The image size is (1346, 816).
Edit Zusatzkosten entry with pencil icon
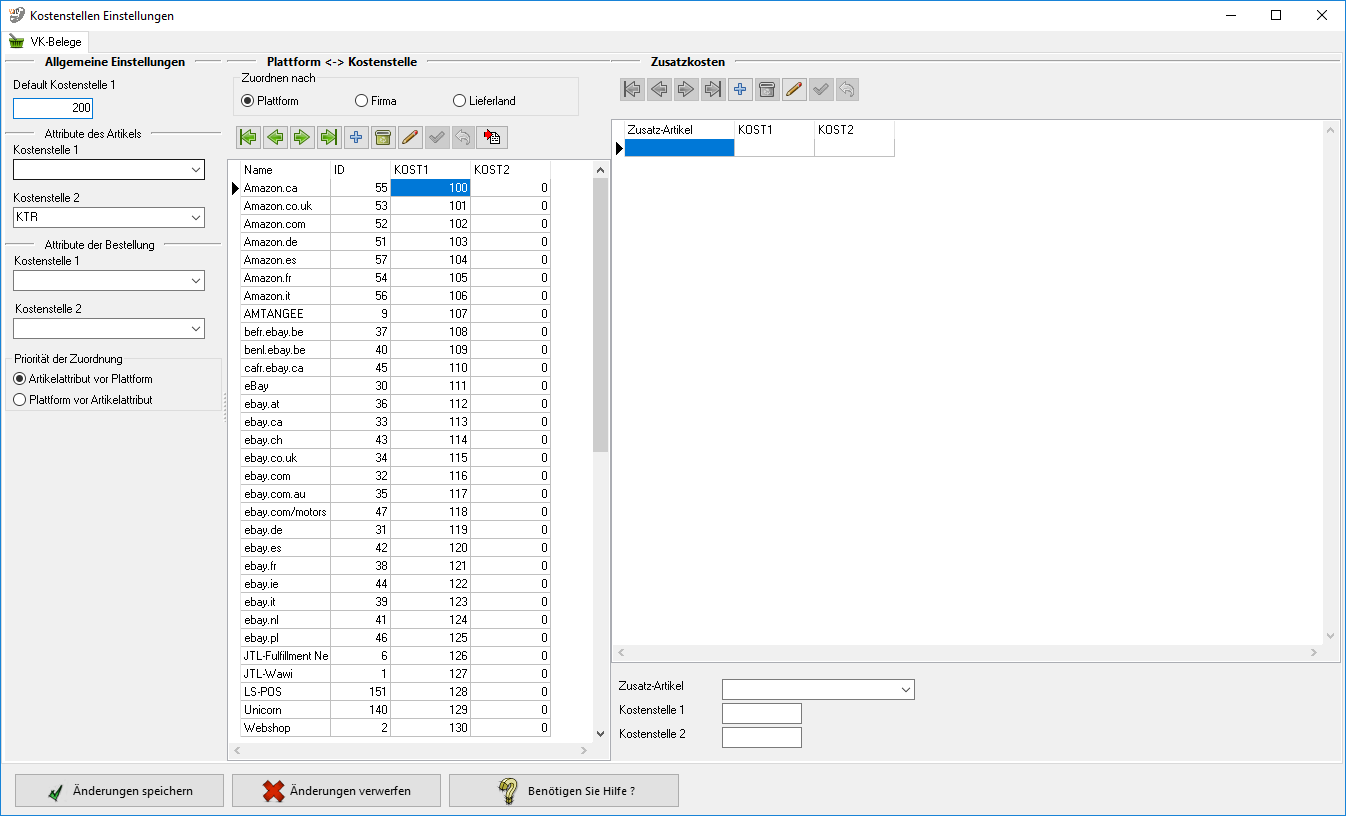(x=794, y=90)
